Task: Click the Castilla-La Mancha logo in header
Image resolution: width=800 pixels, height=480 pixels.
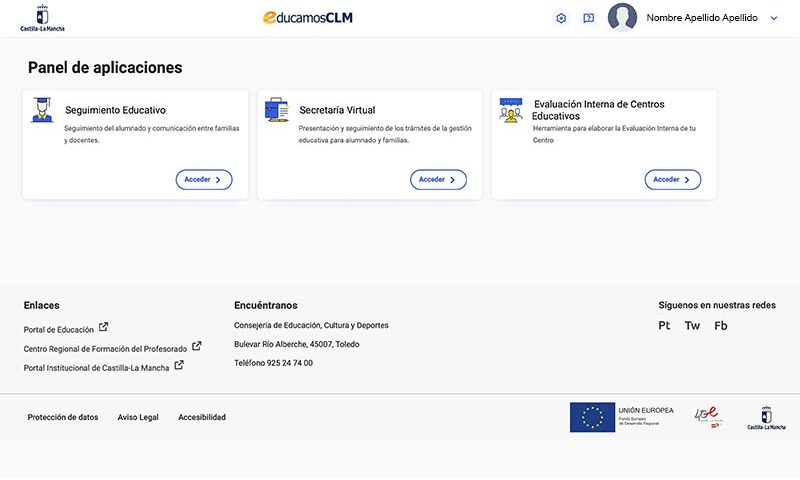Action: point(42,18)
